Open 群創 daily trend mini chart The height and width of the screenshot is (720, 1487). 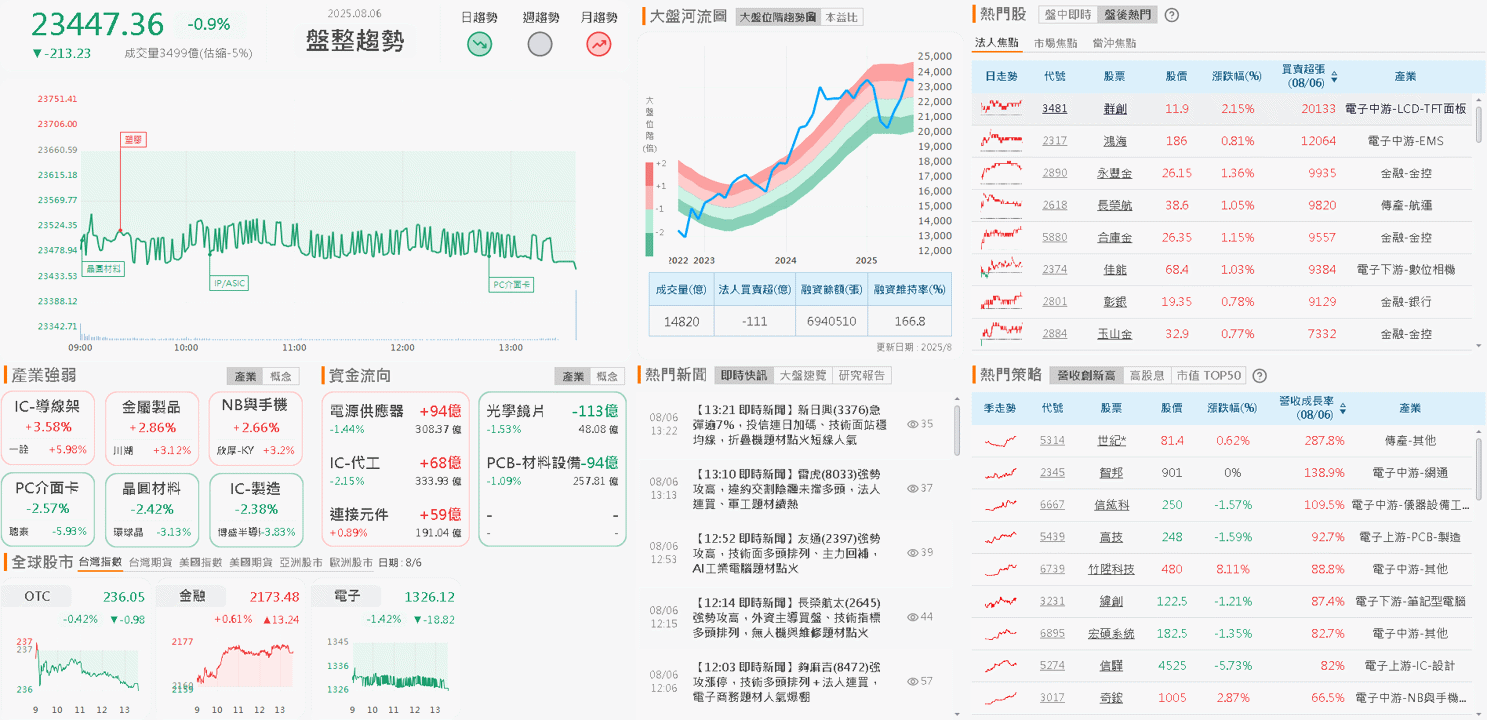point(1001,107)
